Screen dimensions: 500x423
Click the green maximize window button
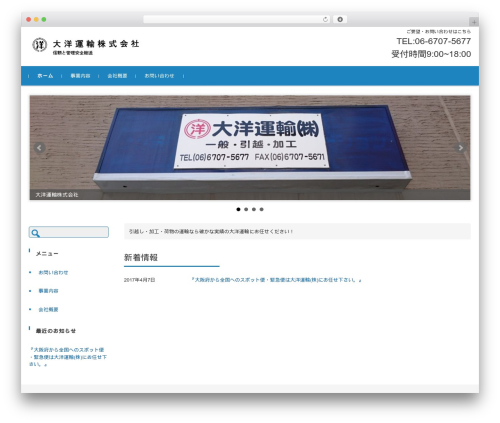click(x=44, y=19)
